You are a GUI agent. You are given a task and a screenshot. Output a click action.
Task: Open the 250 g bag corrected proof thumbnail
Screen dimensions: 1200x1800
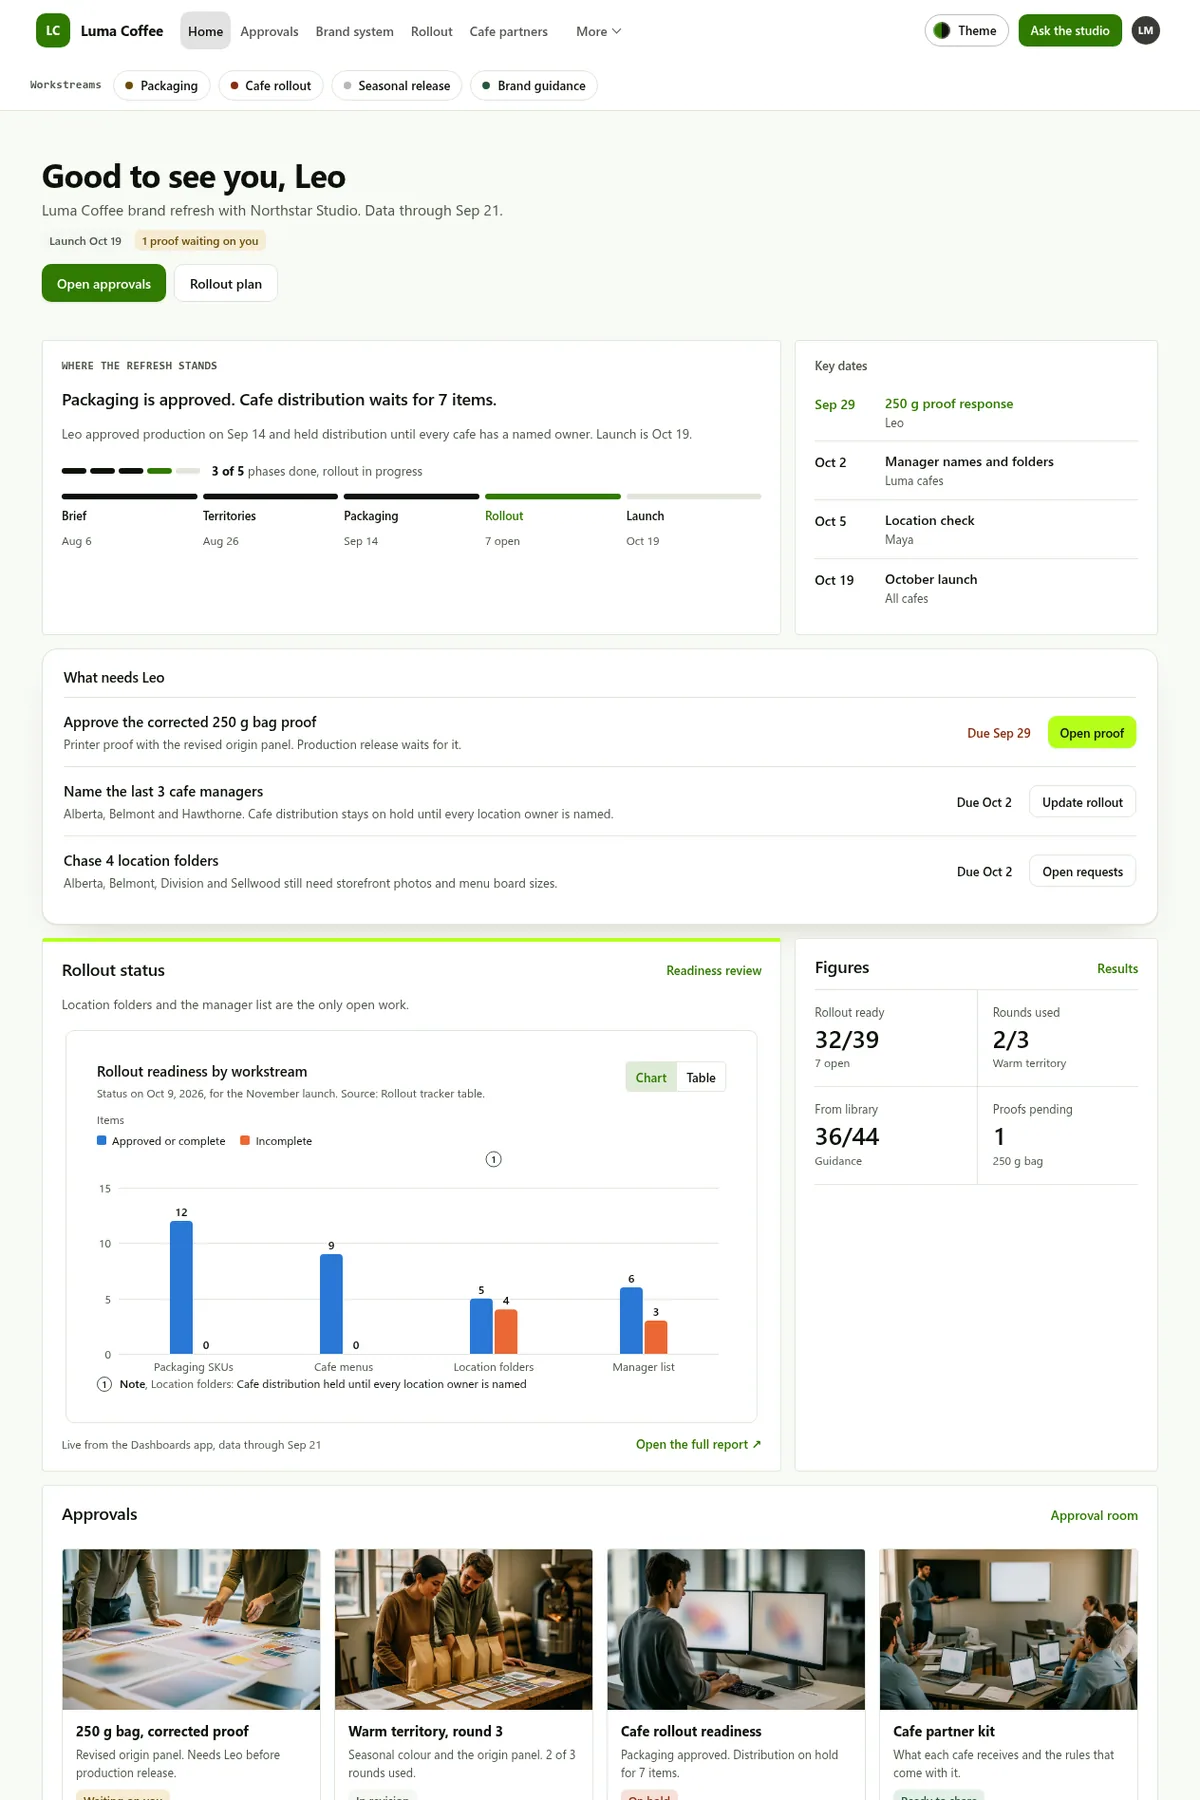(191, 1630)
